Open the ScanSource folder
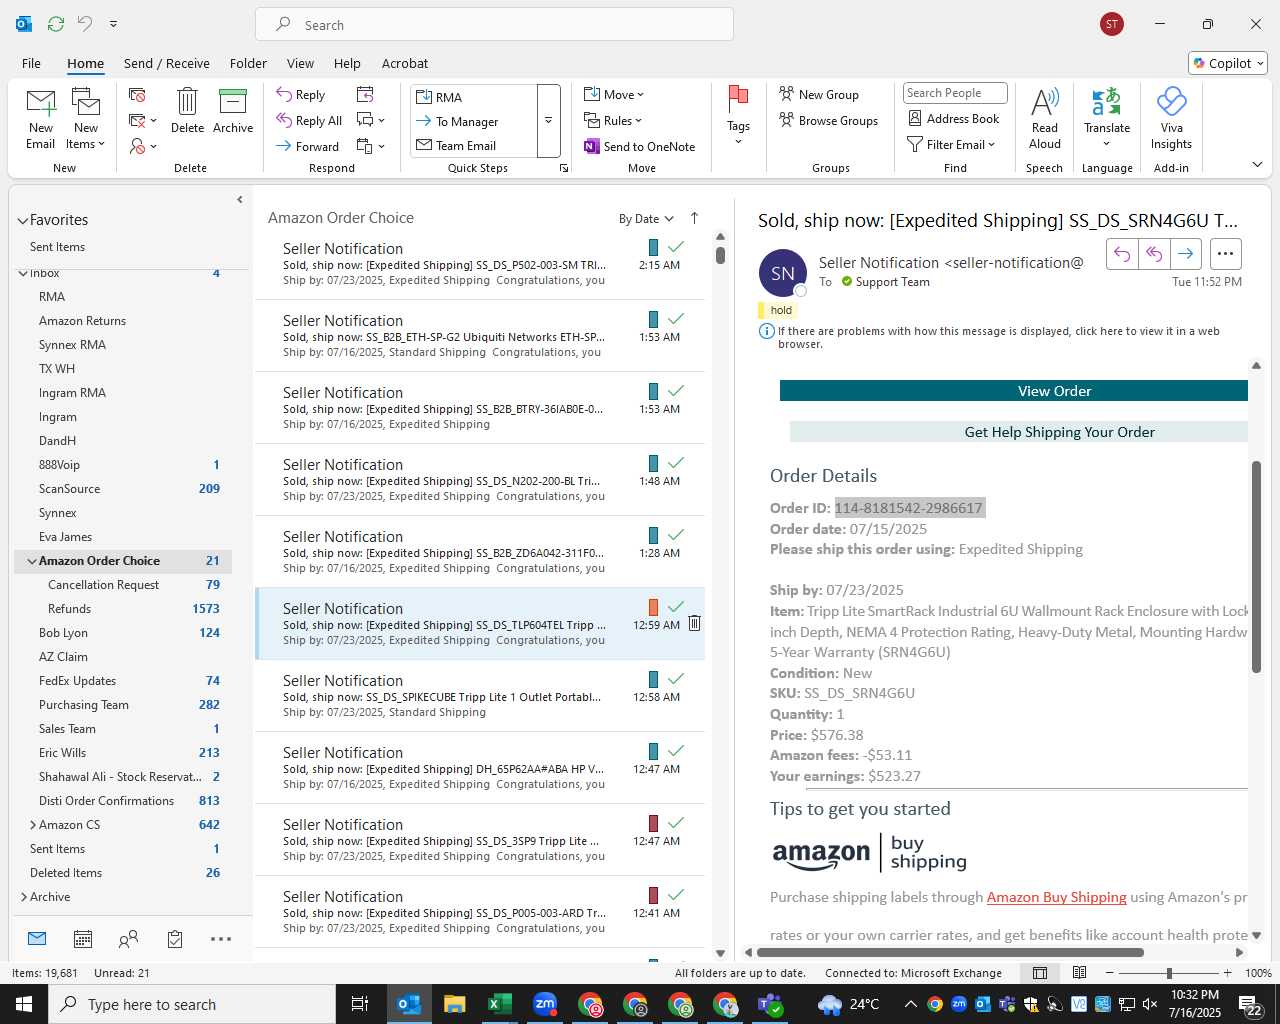Viewport: 1280px width, 1024px height. point(123,489)
